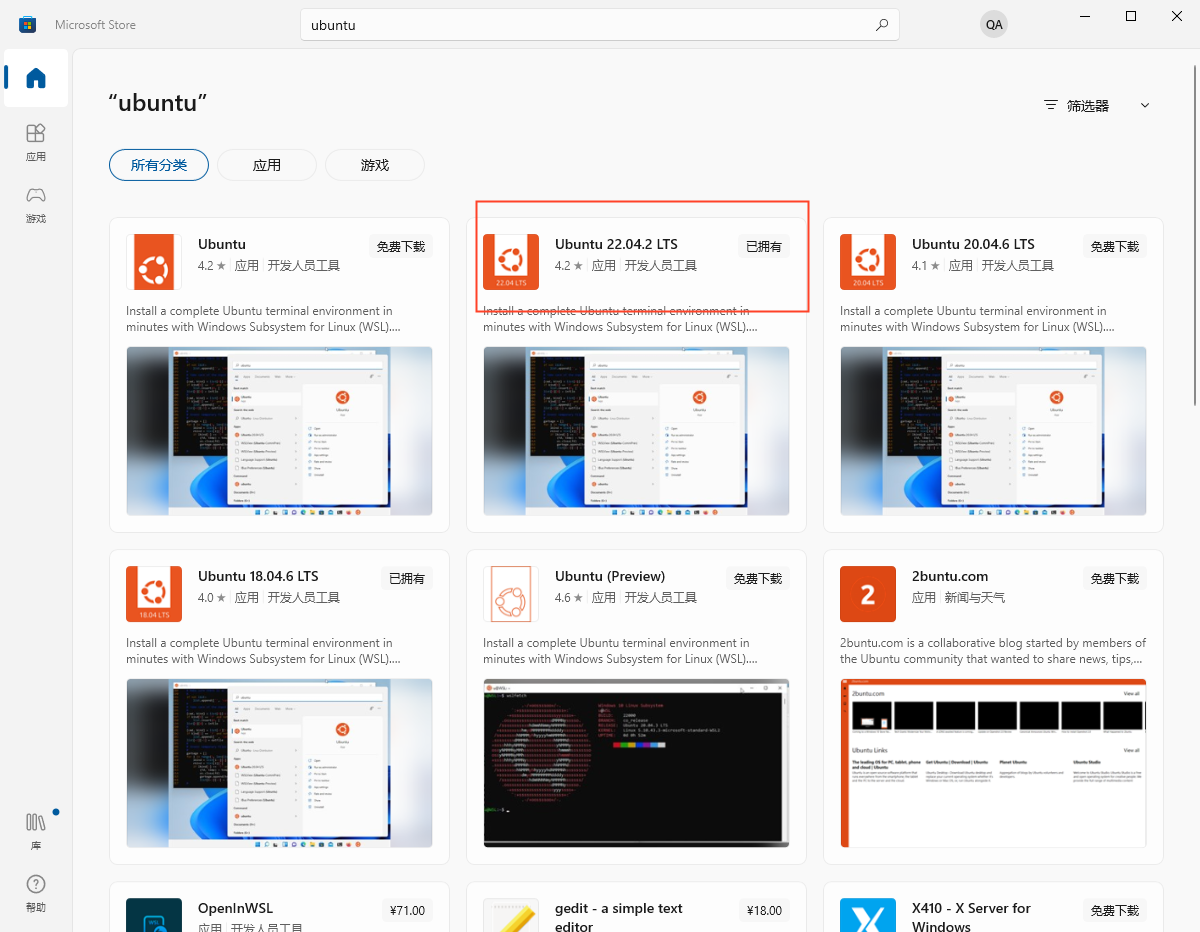Open the Help (帮助) section

36,893
